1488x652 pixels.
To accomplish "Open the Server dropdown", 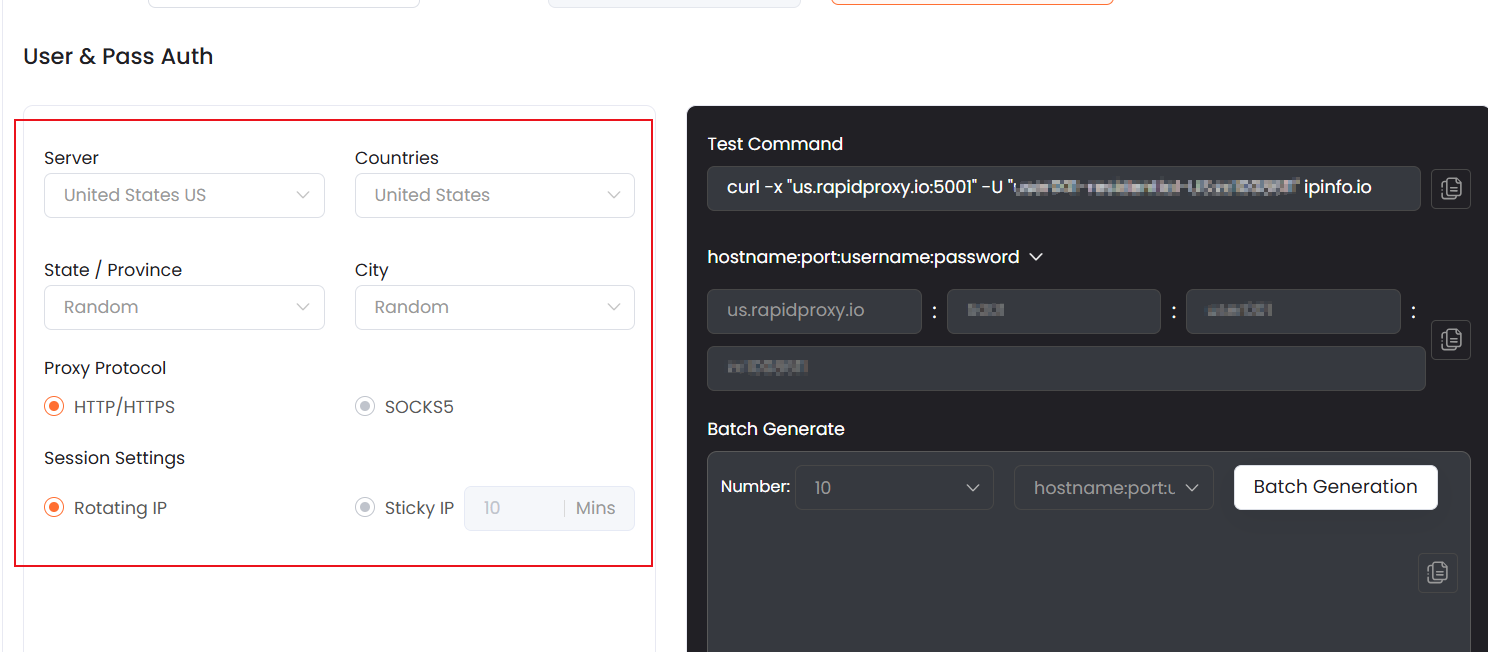I will point(184,195).
